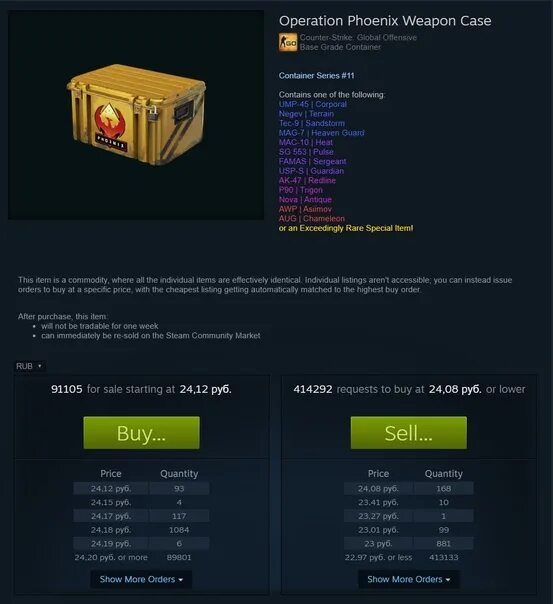Open the UMP-45 | Corporal item link
The width and height of the screenshot is (553, 604).
pyautogui.click(x=313, y=104)
